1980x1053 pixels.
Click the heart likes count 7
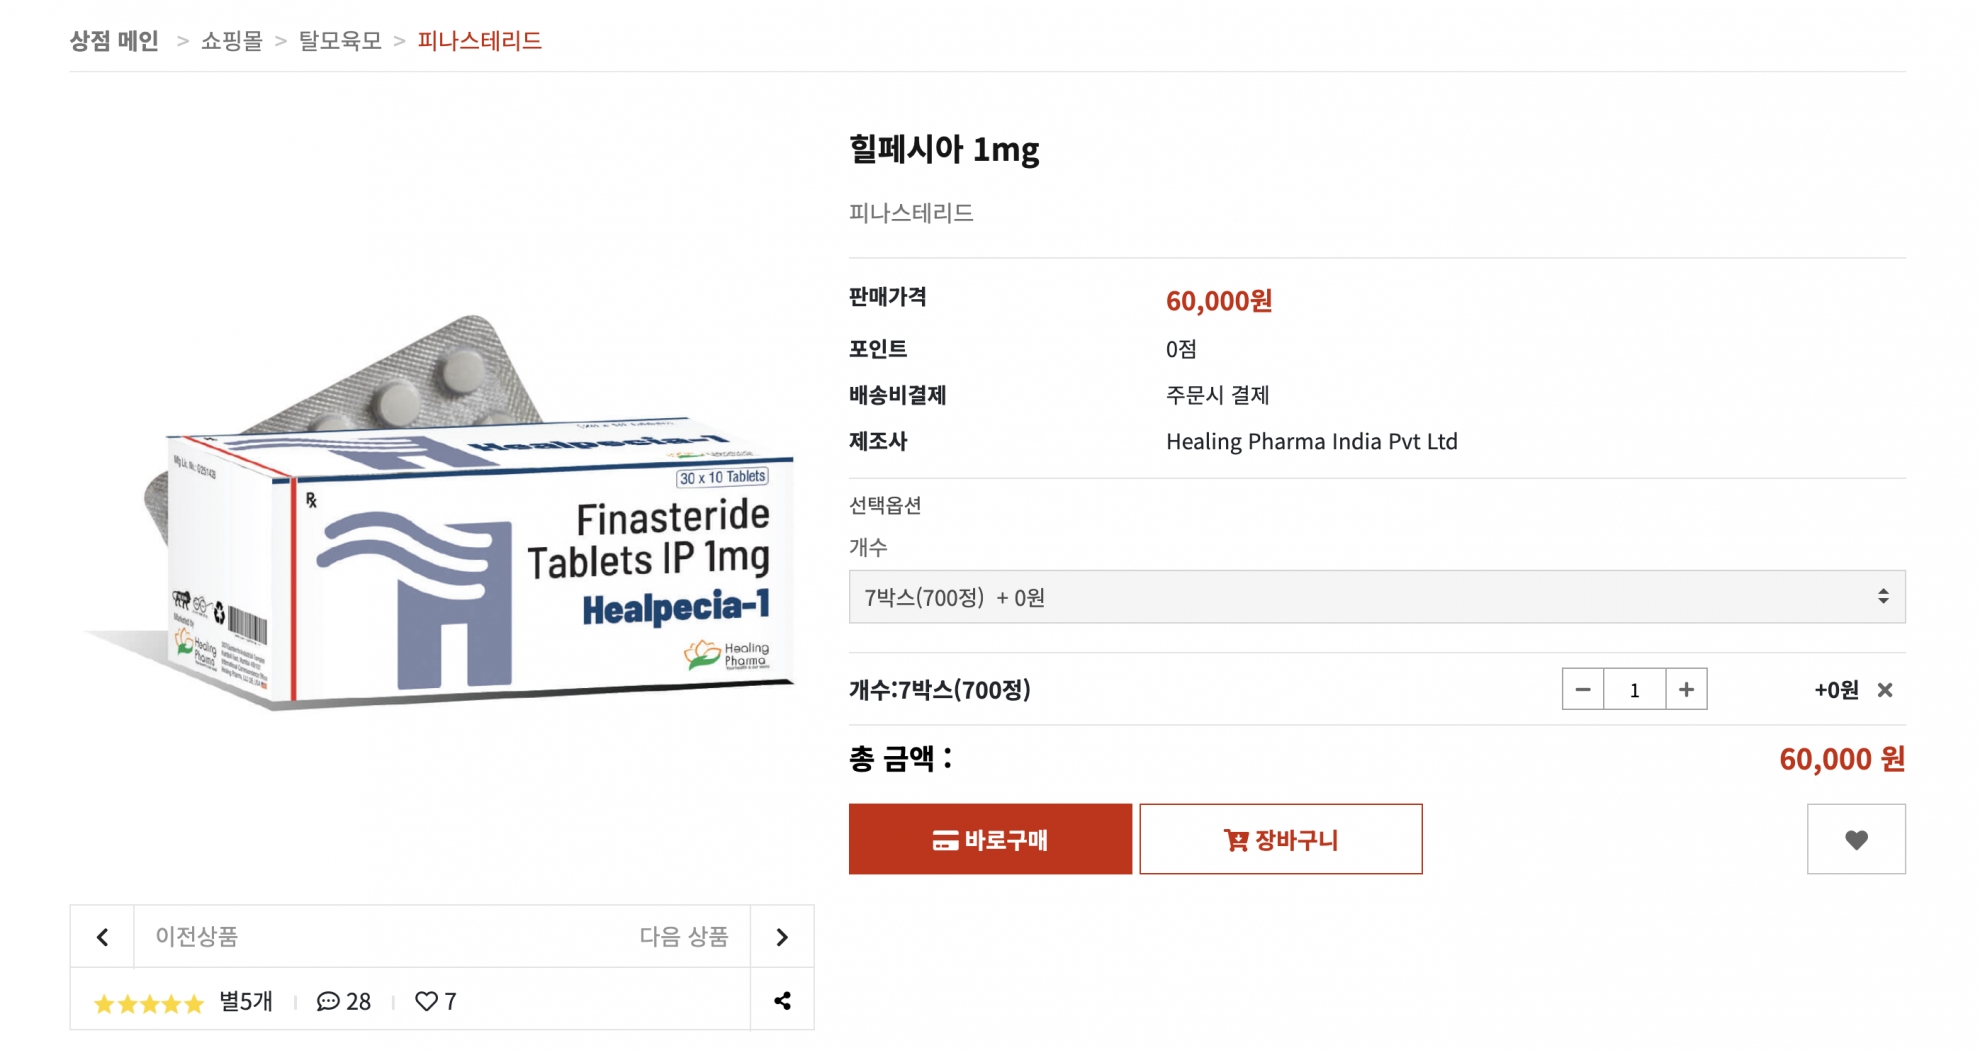tap(436, 1001)
